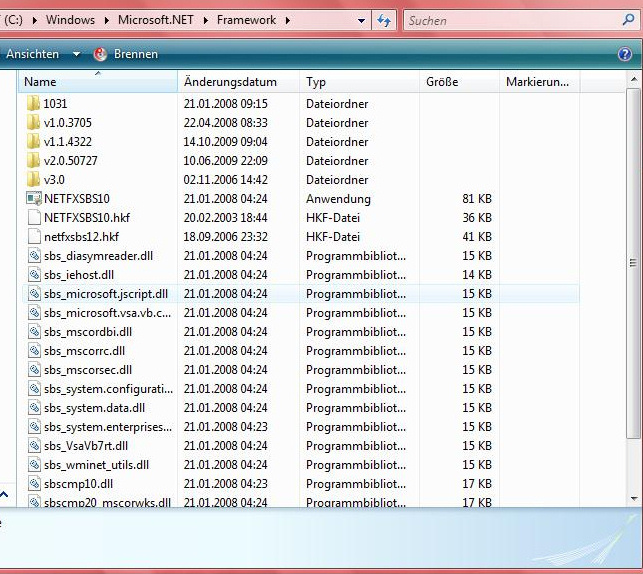Click the v3.0 folder icon

[x=34, y=180]
